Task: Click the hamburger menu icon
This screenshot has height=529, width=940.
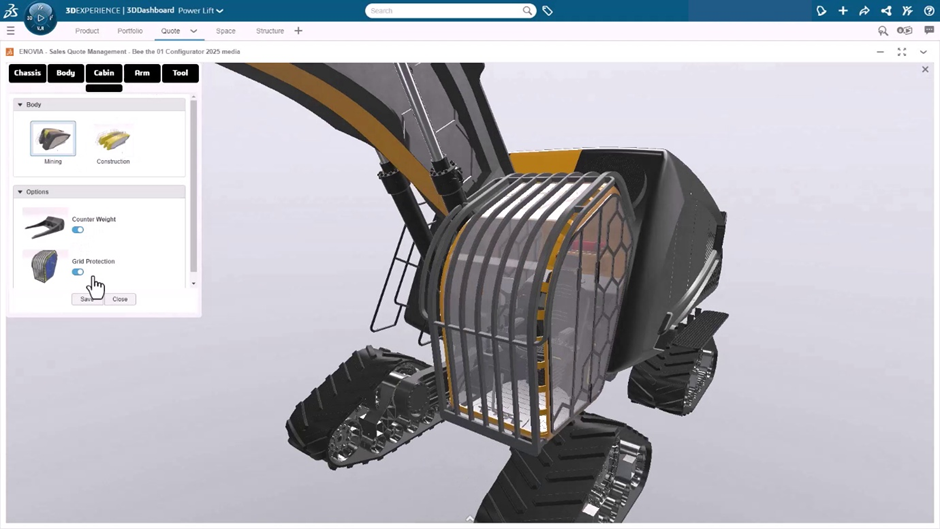Action: [11, 31]
